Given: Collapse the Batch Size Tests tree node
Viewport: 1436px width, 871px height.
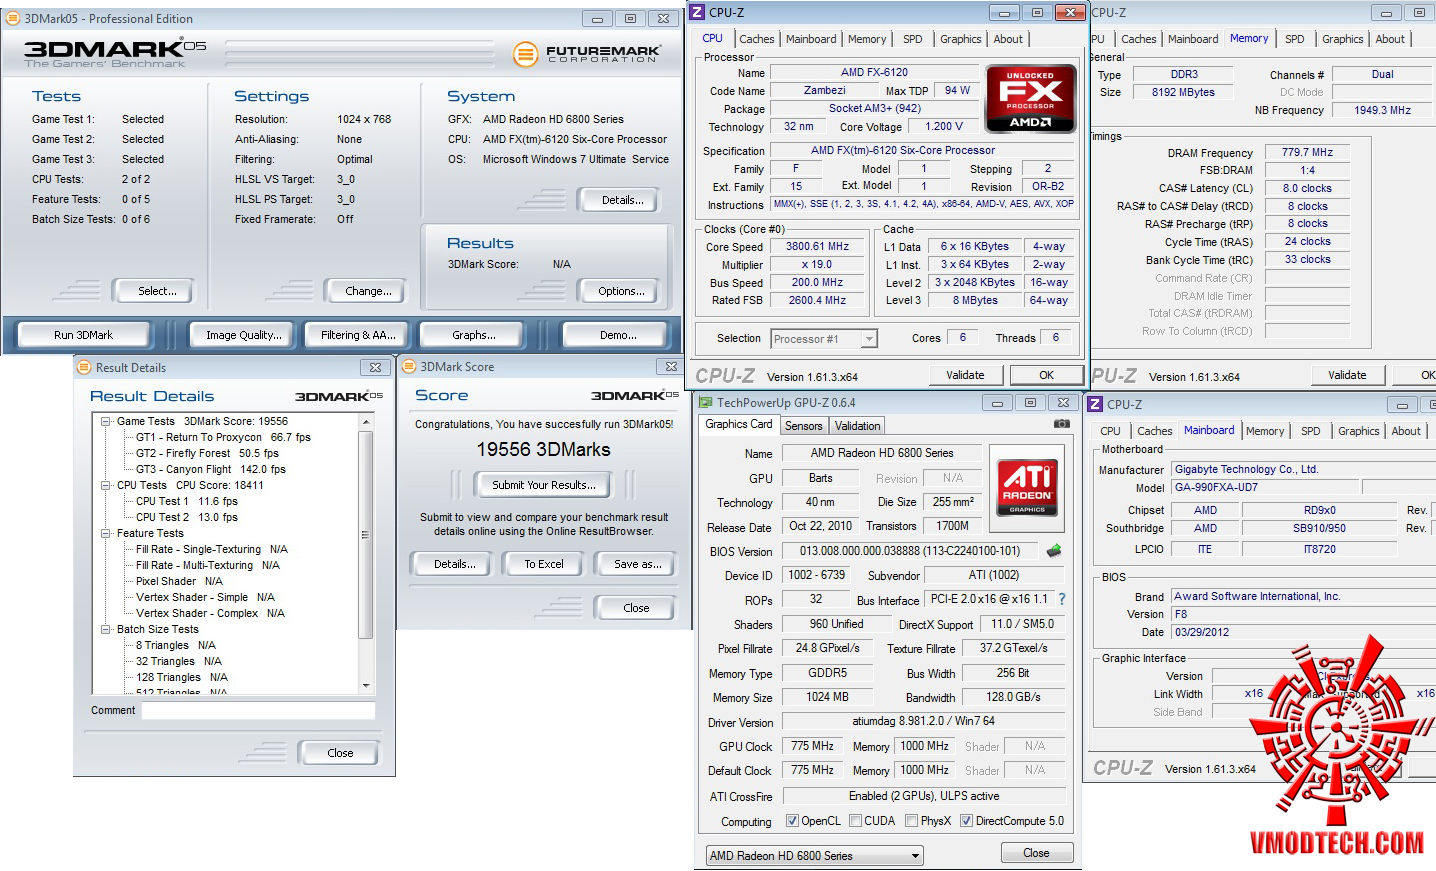Looking at the screenshot, I should [x=105, y=629].
